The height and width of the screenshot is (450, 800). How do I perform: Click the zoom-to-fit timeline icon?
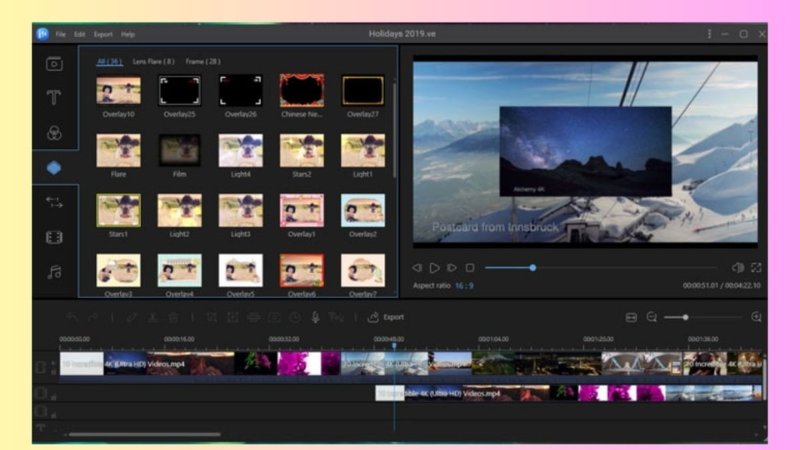pos(631,317)
